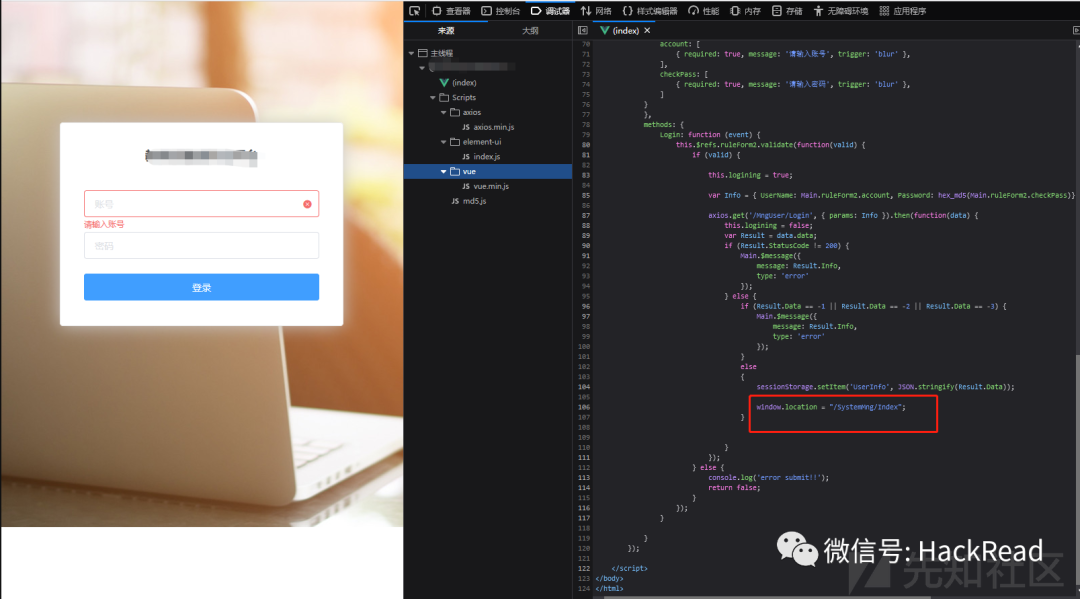Open md5.js file
This screenshot has width=1080, height=599.
tap(475, 201)
